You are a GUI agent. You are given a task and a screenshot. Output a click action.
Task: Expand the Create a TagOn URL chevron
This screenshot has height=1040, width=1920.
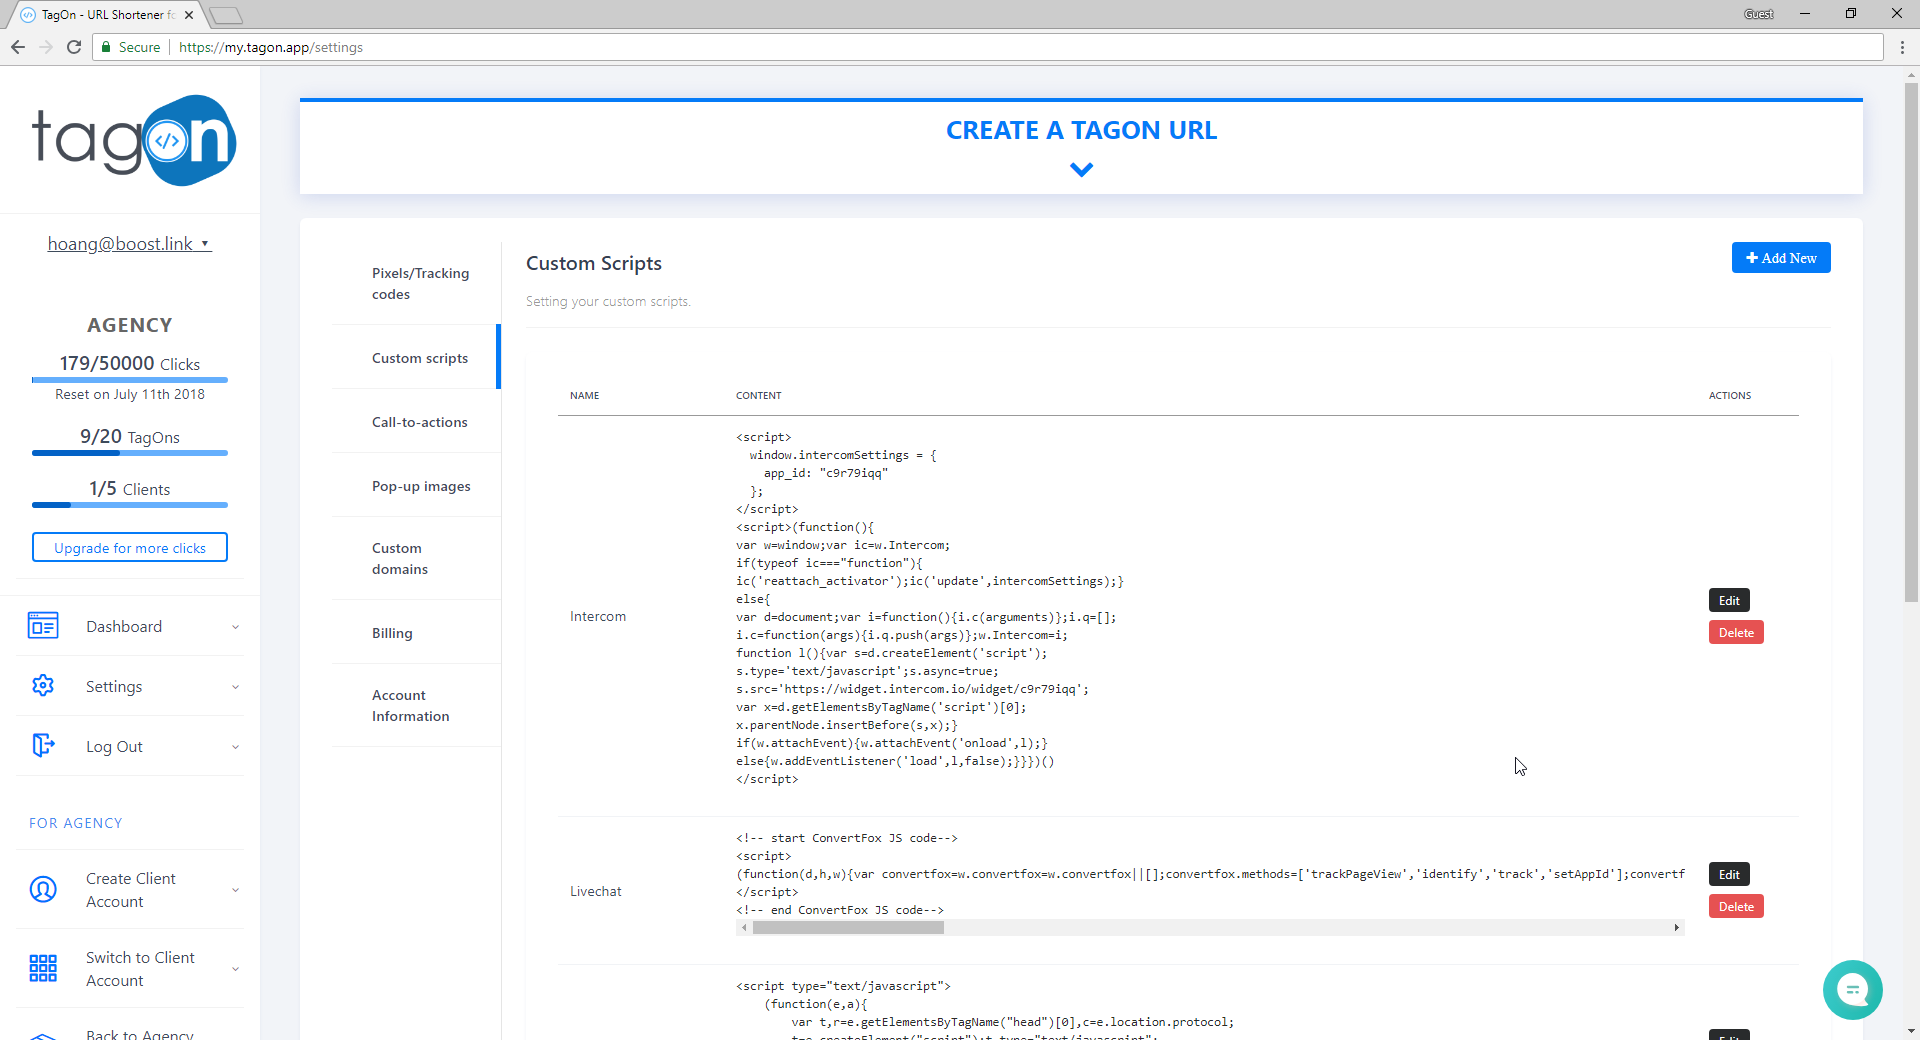[x=1081, y=170]
